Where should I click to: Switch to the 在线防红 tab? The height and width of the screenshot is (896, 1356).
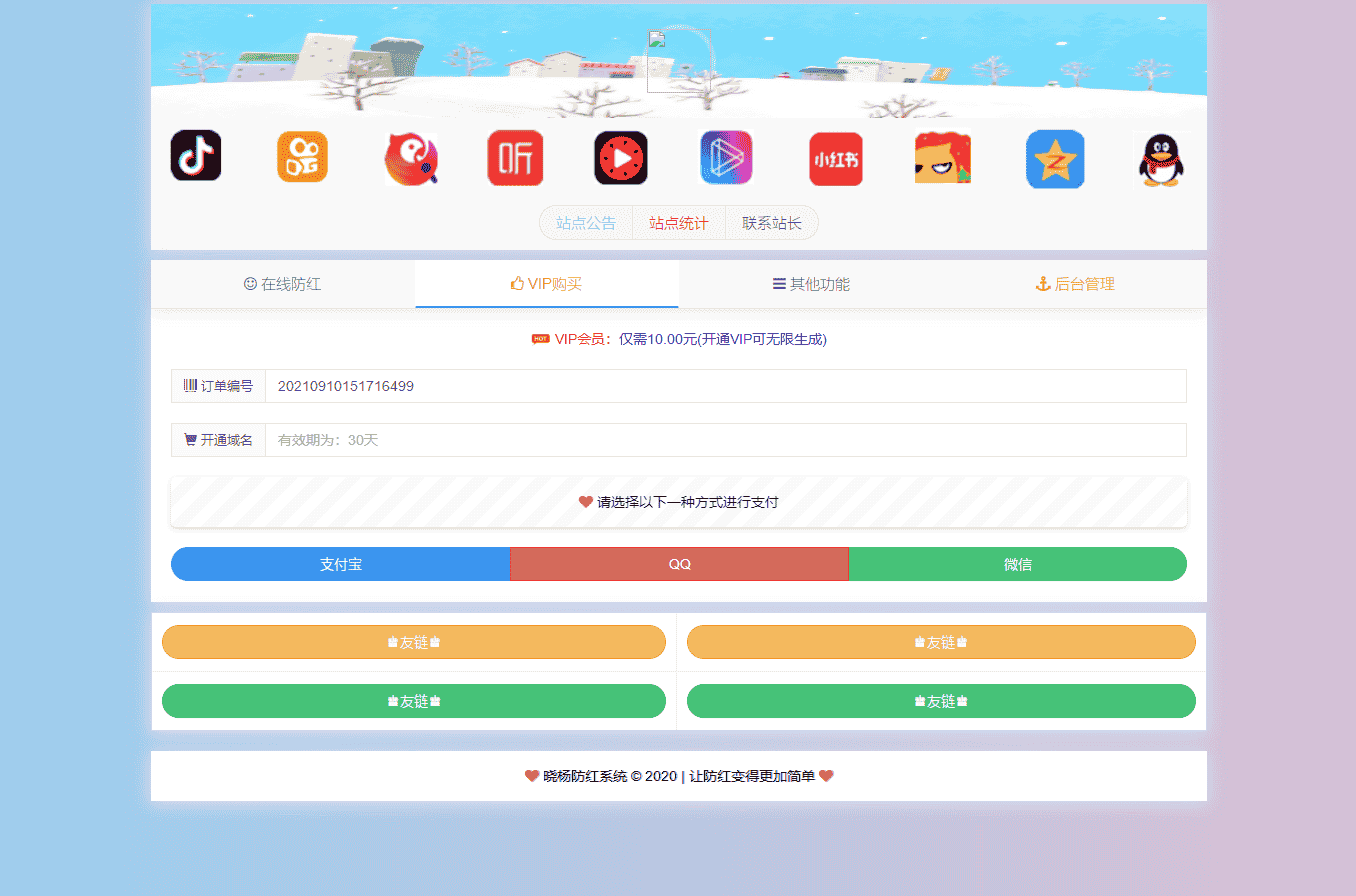283,284
